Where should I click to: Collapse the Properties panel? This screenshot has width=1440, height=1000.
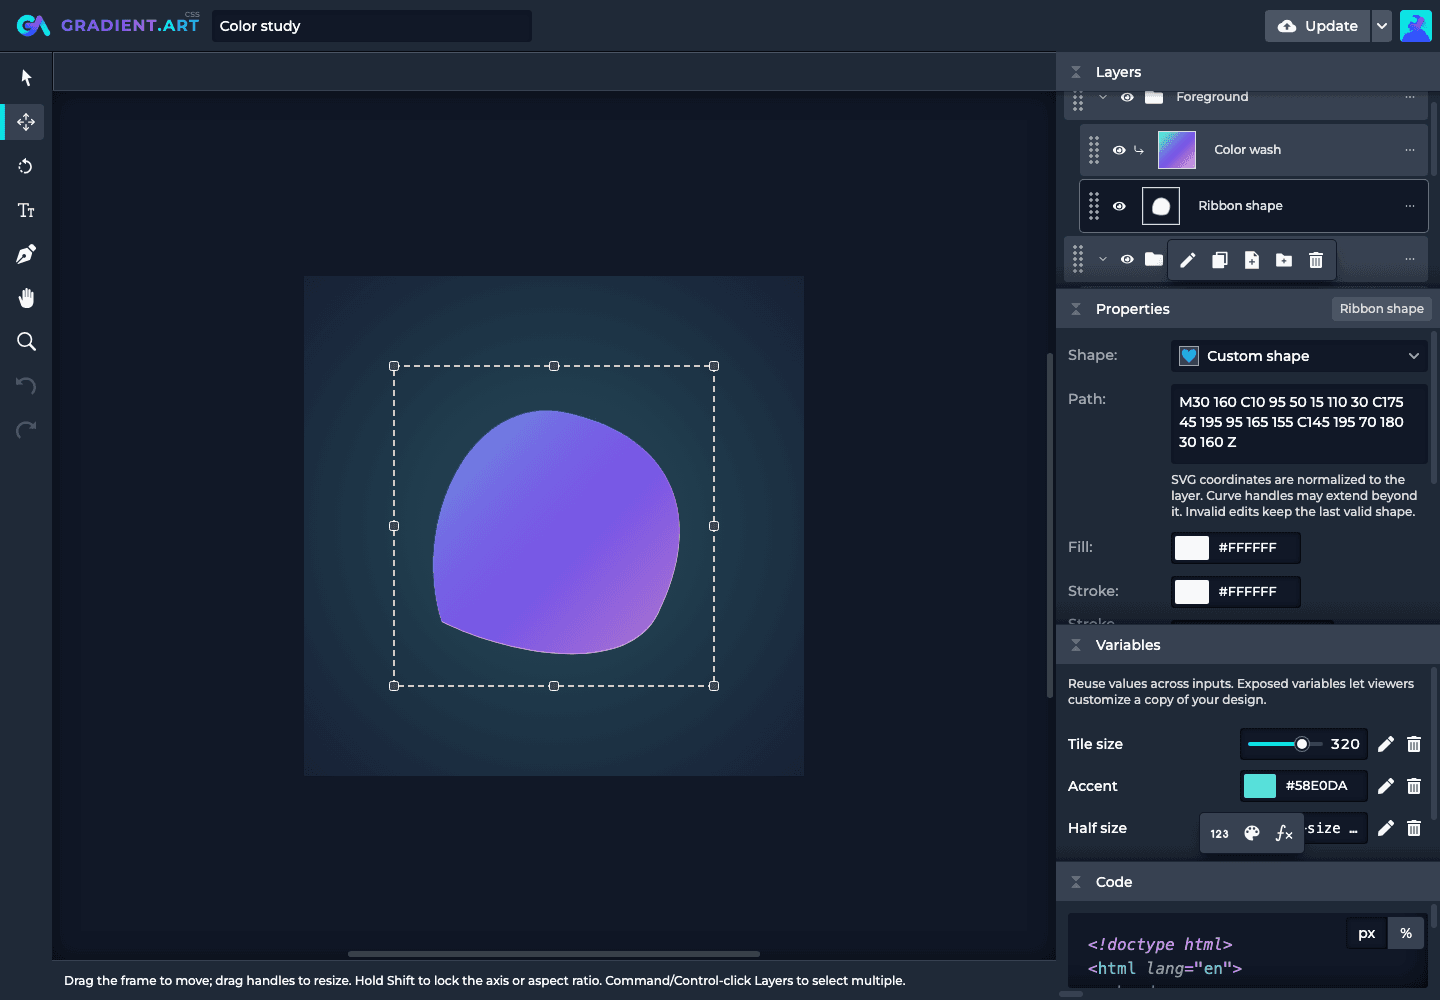(1076, 309)
